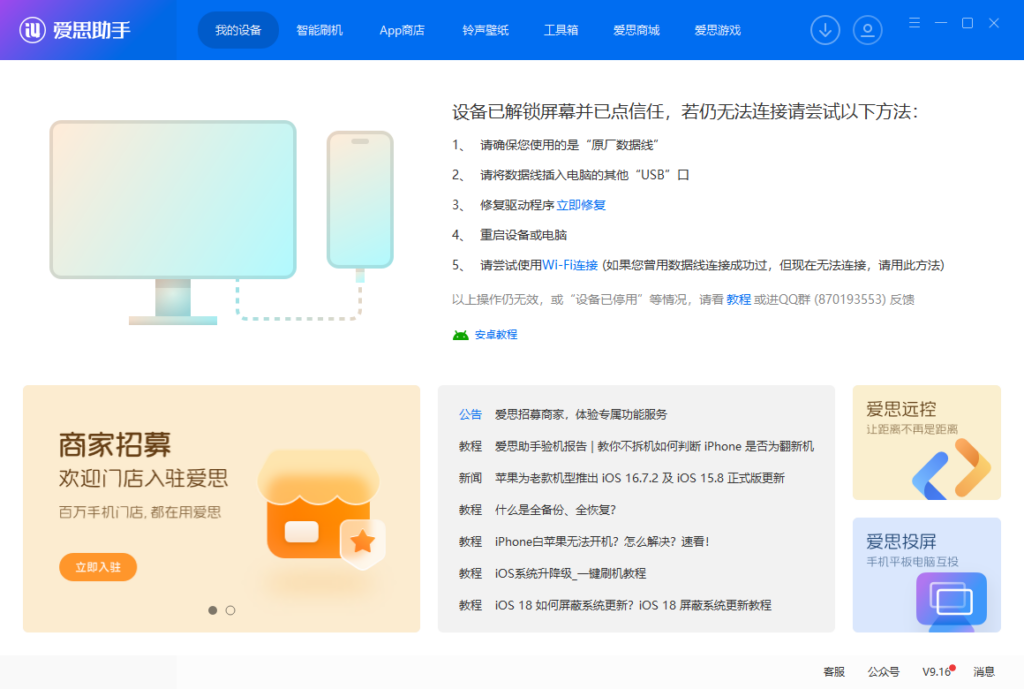This screenshot has height=689, width=1024.
Task: Click the computer monitor illustration
Action: [x=173, y=222]
